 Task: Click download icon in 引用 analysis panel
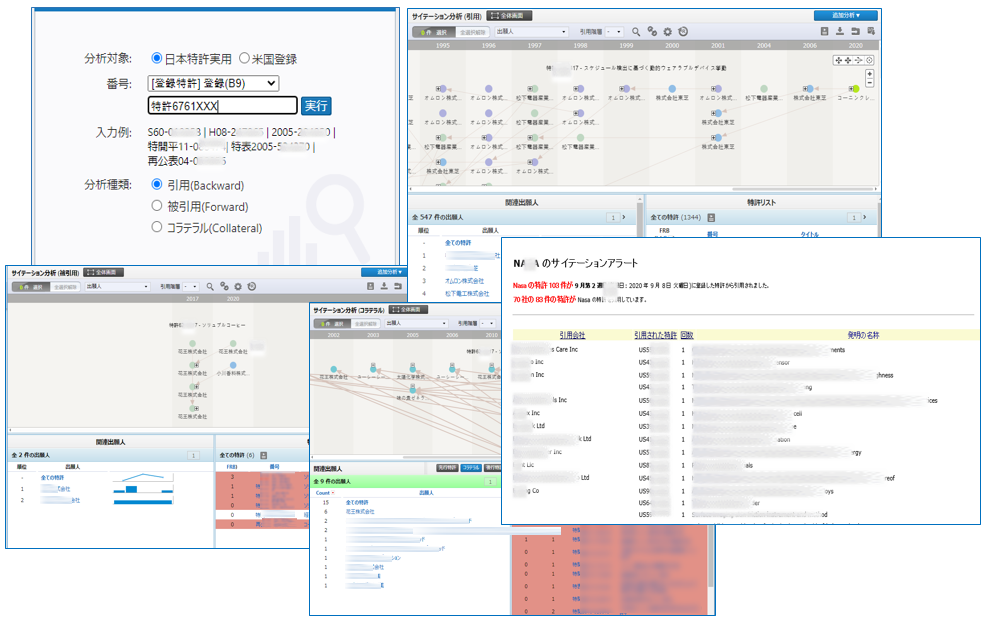point(841,32)
